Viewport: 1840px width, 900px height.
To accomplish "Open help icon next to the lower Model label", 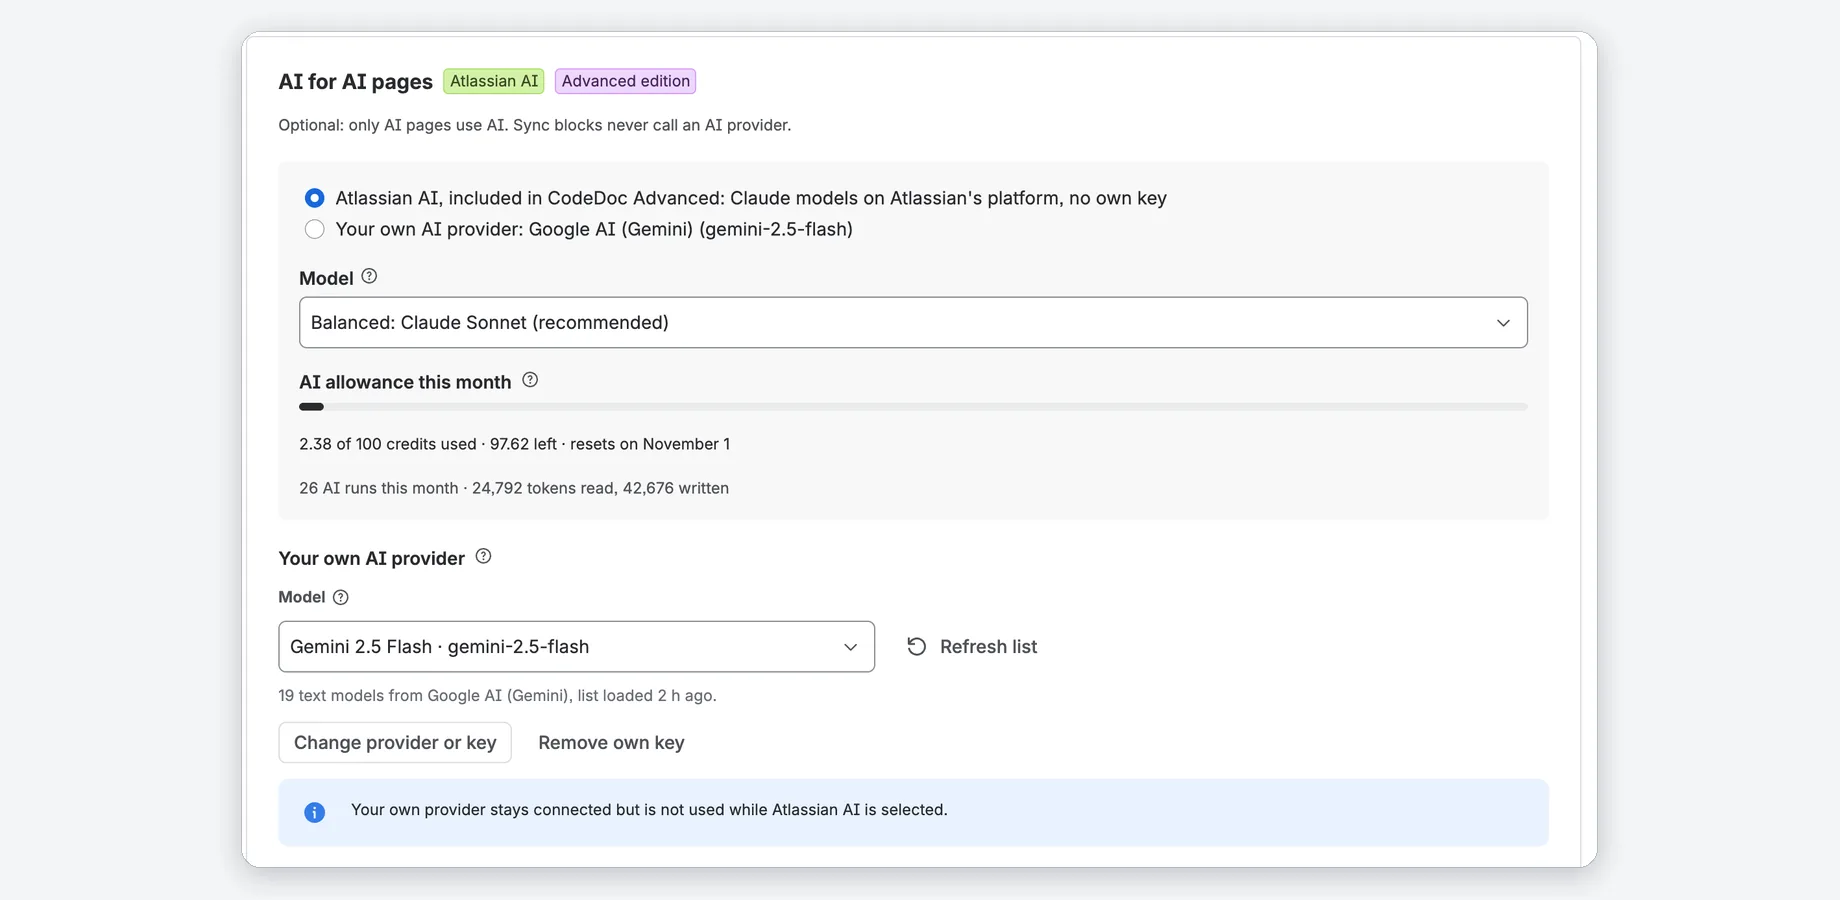I will pos(340,597).
